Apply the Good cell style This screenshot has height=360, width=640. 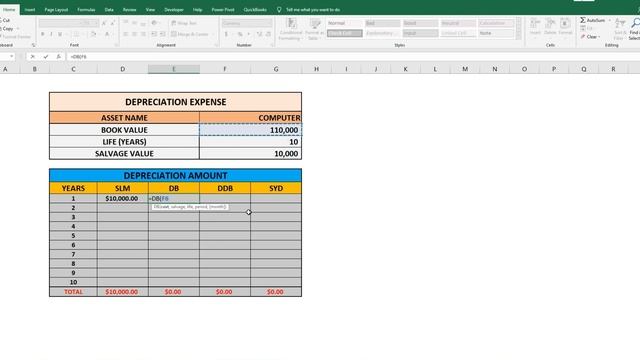coord(420,23)
